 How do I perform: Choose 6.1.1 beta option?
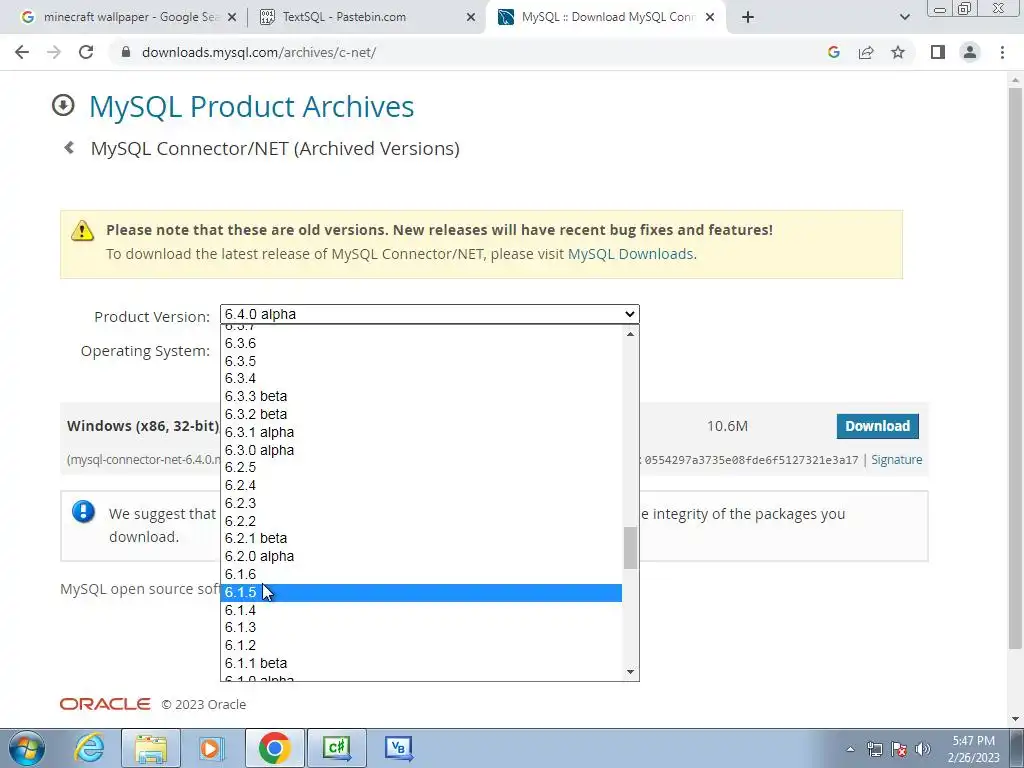click(421, 663)
